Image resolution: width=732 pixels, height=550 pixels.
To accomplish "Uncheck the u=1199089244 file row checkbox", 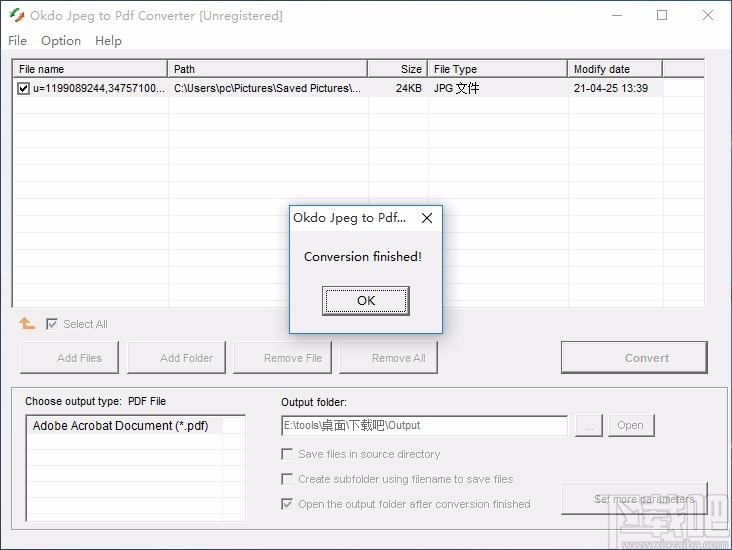I will click(23, 88).
